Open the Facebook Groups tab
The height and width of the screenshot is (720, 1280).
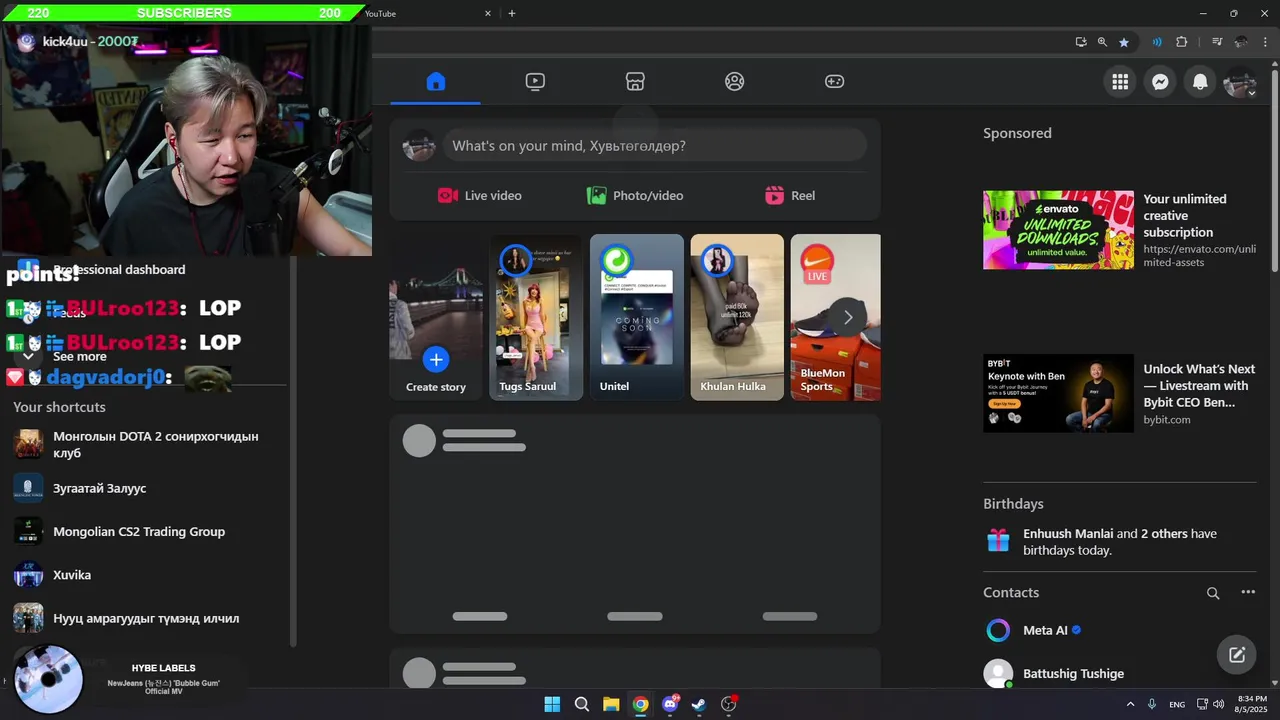coord(735,82)
